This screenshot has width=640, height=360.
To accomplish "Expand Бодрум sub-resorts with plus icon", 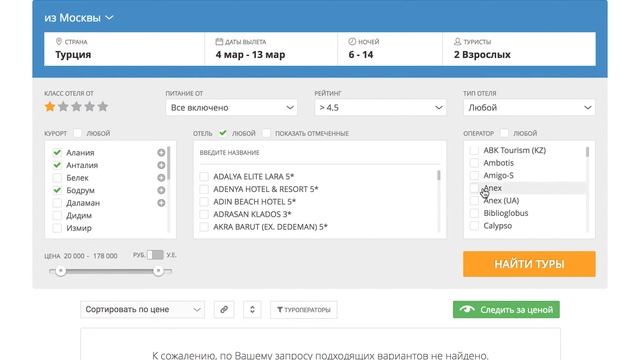I will tap(161, 190).
